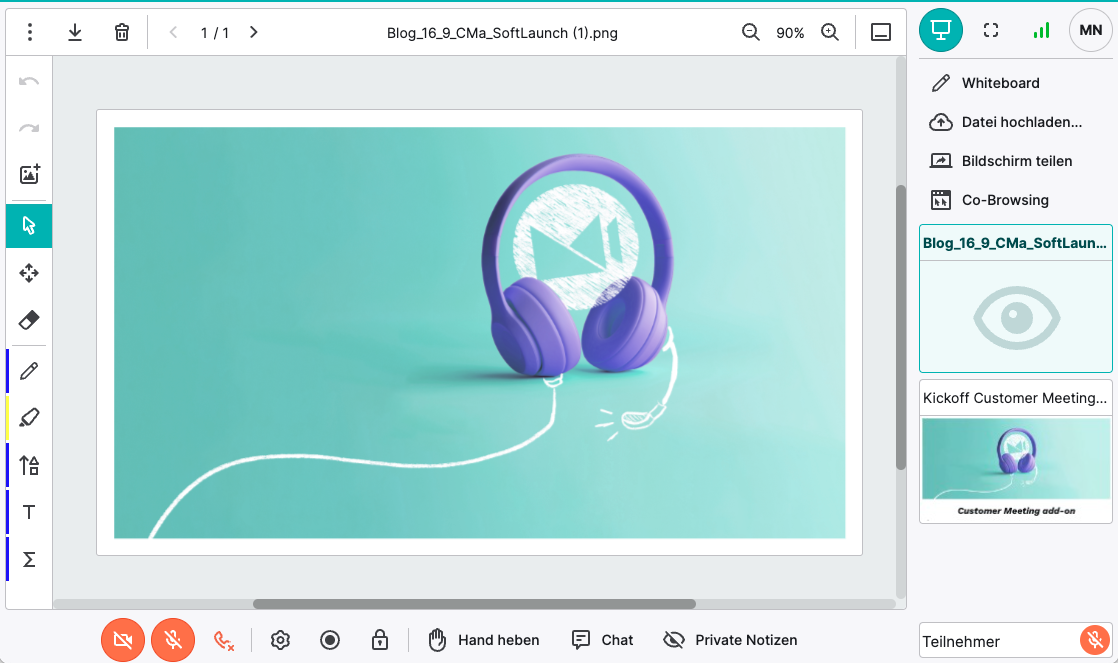Toggle the presentation screen button
Image resolution: width=1118 pixels, height=663 pixels.
click(x=940, y=30)
